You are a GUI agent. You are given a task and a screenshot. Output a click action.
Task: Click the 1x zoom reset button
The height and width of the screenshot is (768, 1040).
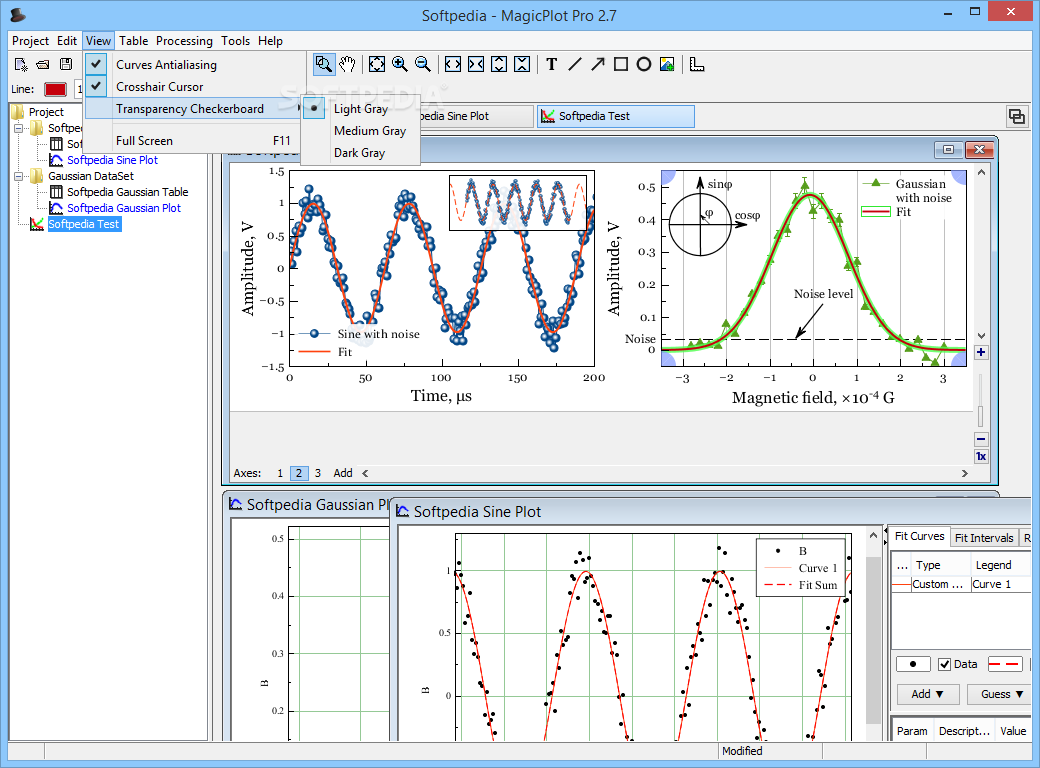(981, 456)
